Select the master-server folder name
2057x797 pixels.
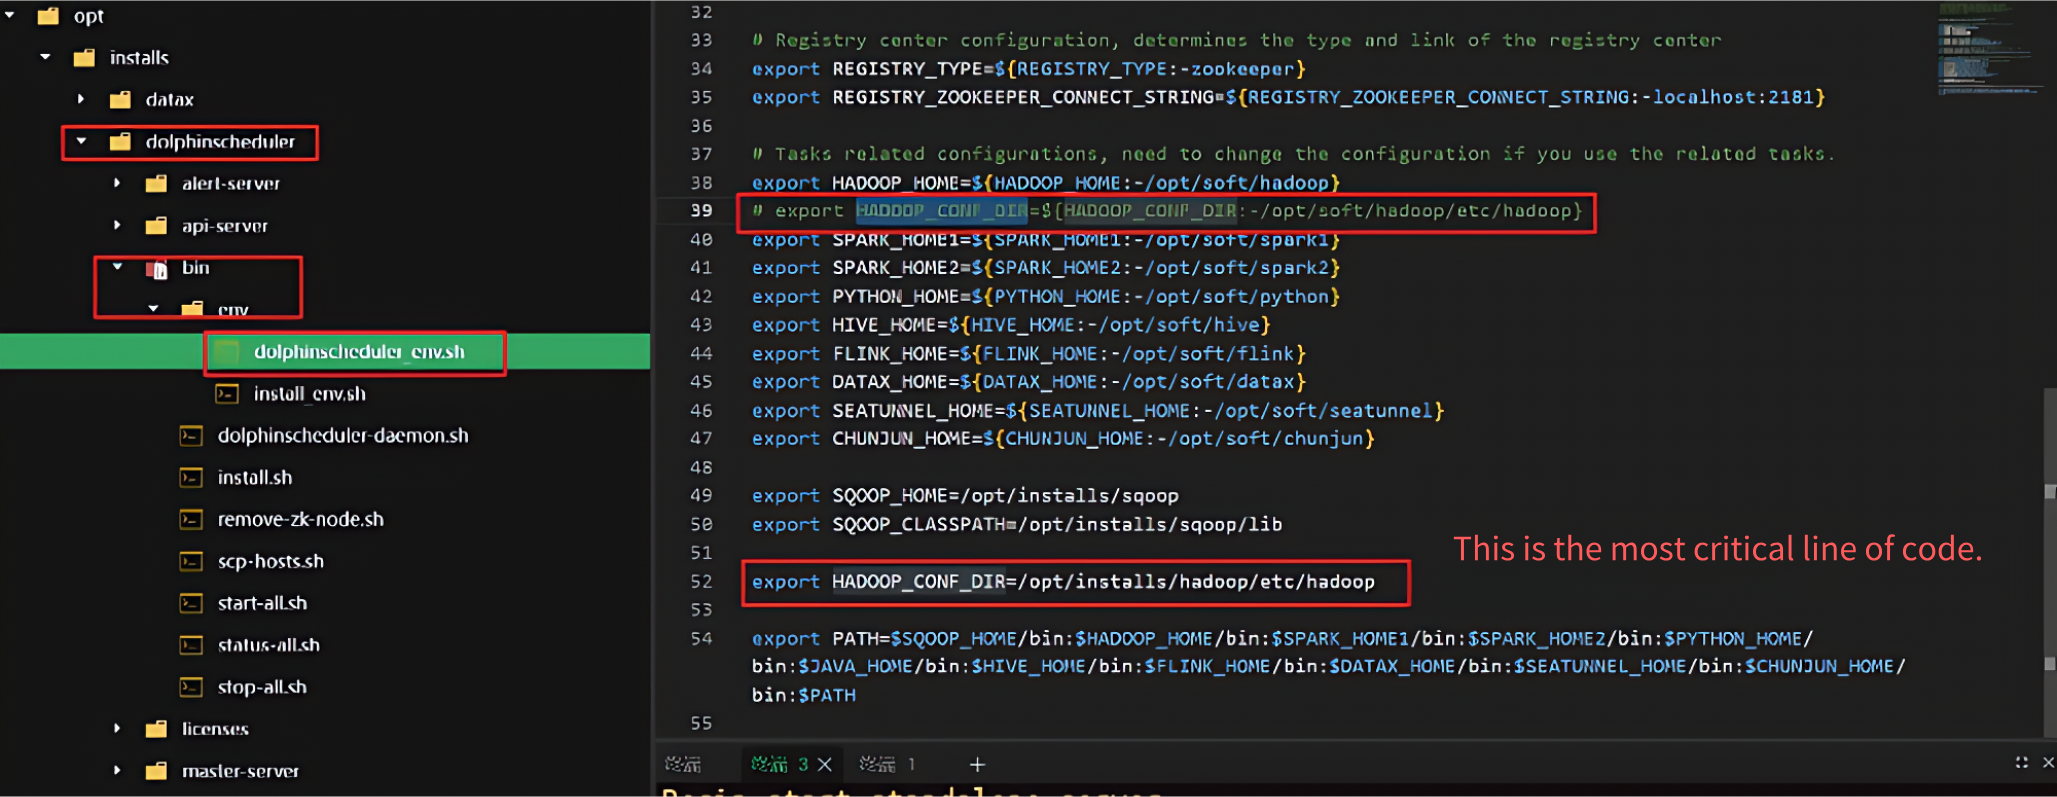click(240, 771)
